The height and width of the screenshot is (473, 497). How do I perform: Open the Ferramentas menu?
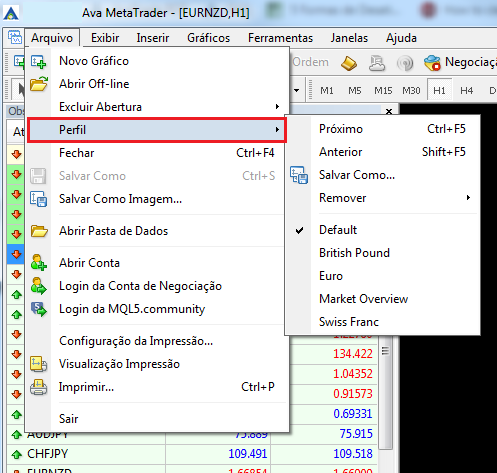pos(280,38)
